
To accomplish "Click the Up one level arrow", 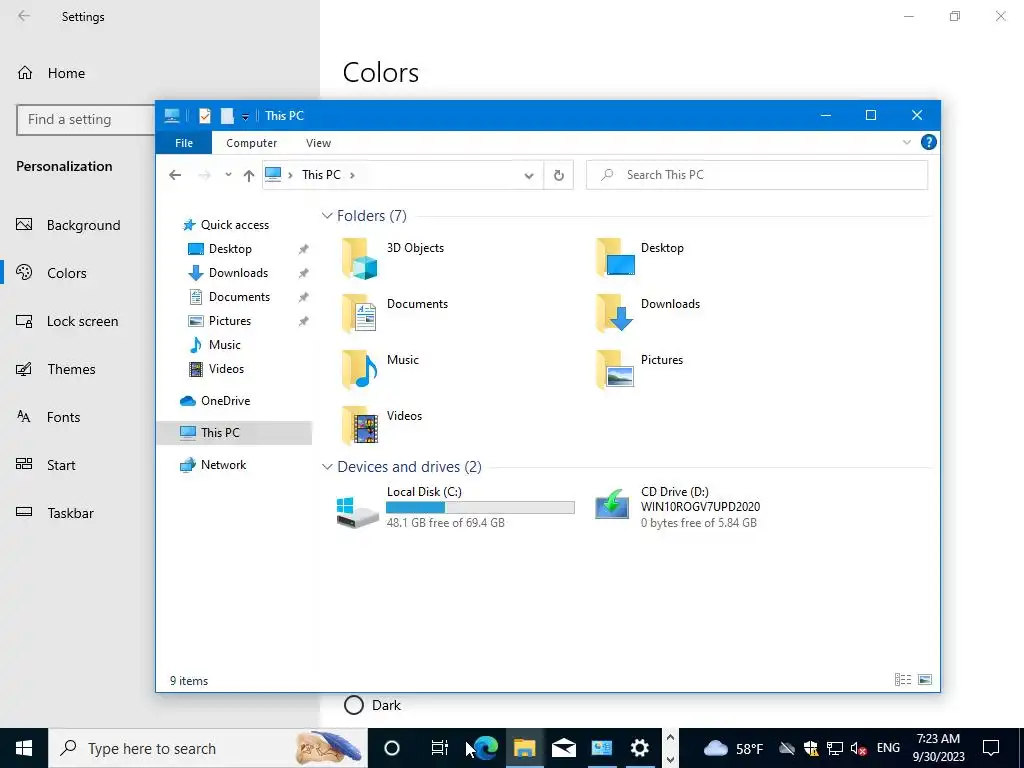I will (248, 175).
